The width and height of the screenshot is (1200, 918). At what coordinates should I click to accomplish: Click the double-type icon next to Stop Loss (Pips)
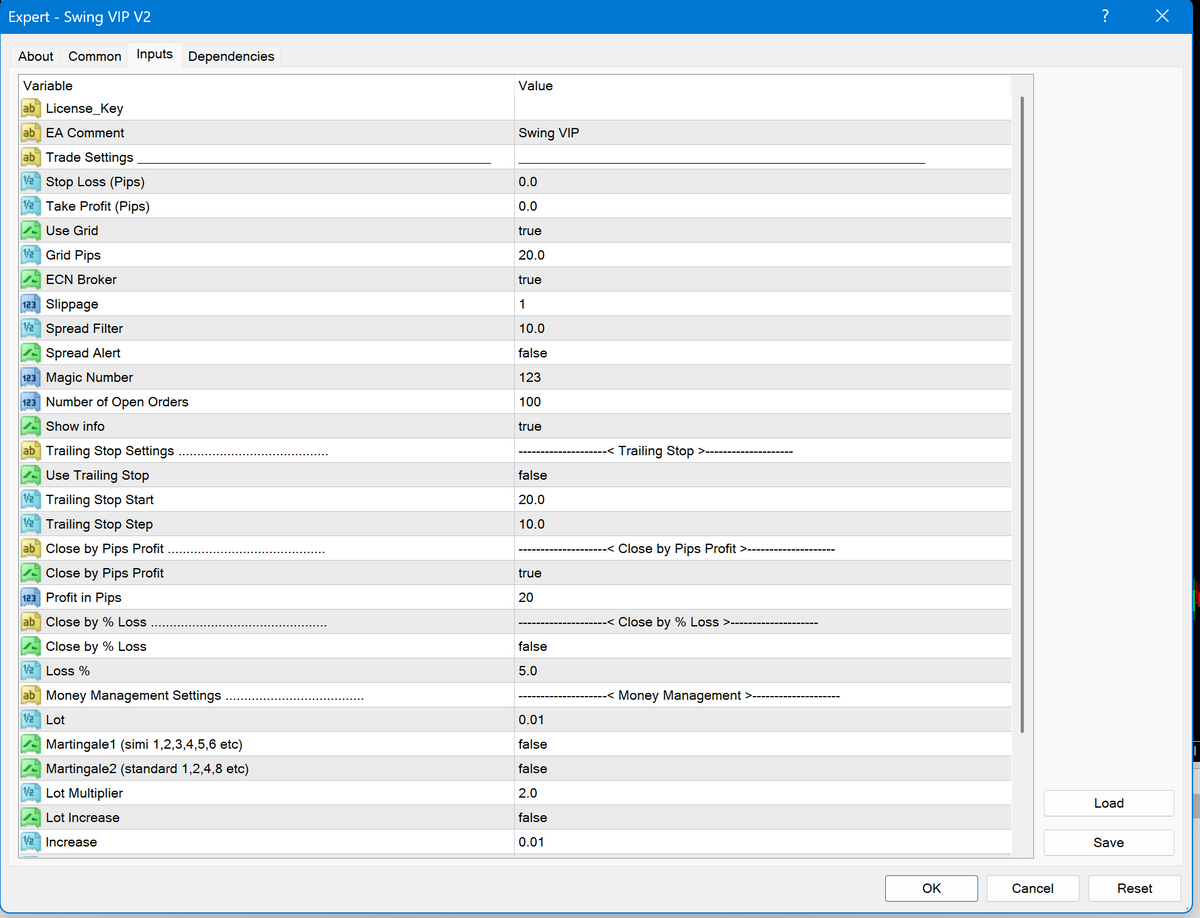(30, 182)
